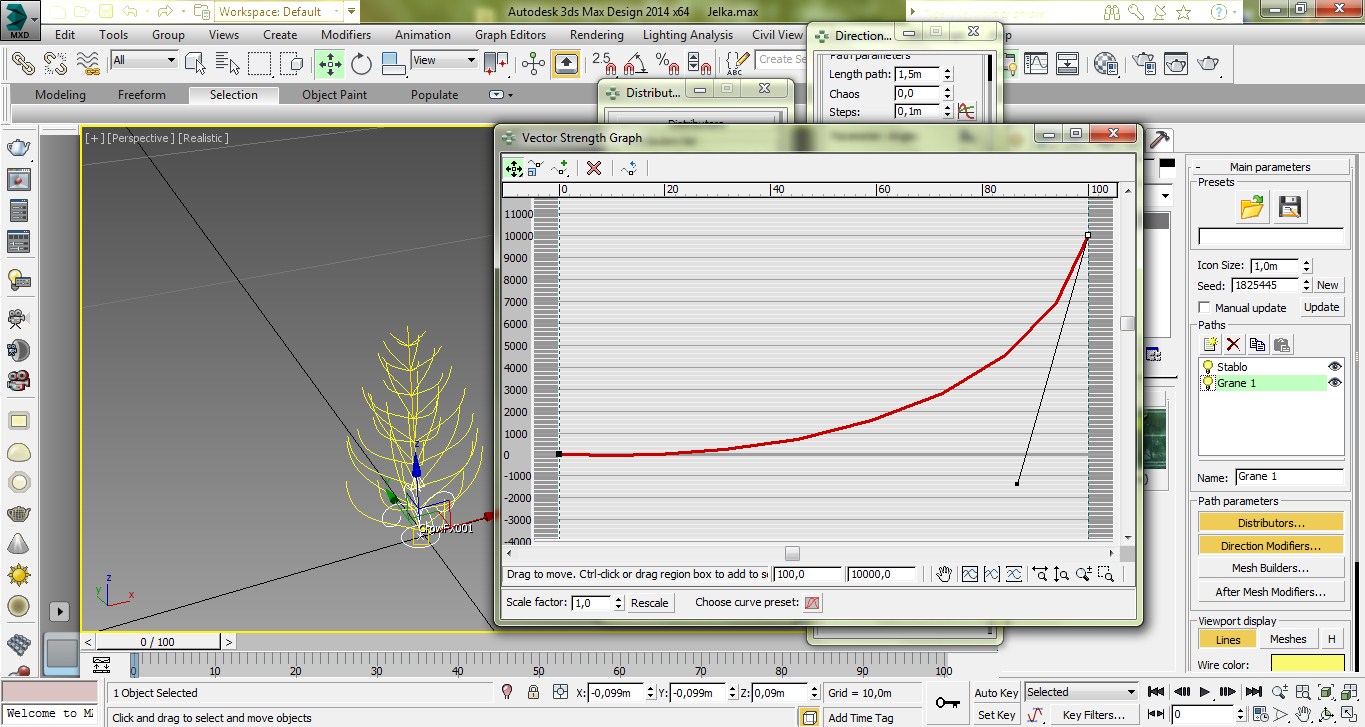1365x727 pixels.
Task: Generate New seed button
Action: 1327,285
